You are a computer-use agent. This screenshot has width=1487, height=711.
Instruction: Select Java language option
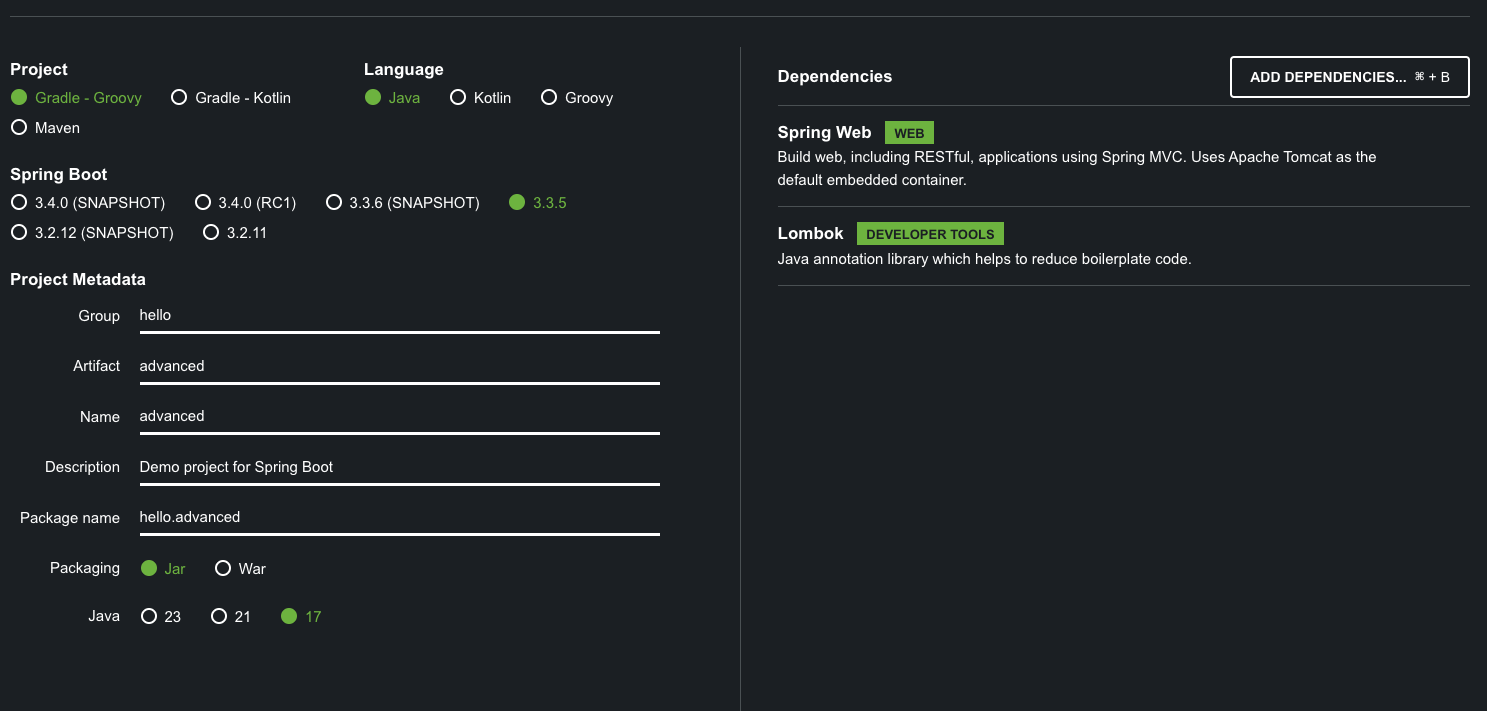click(392, 98)
